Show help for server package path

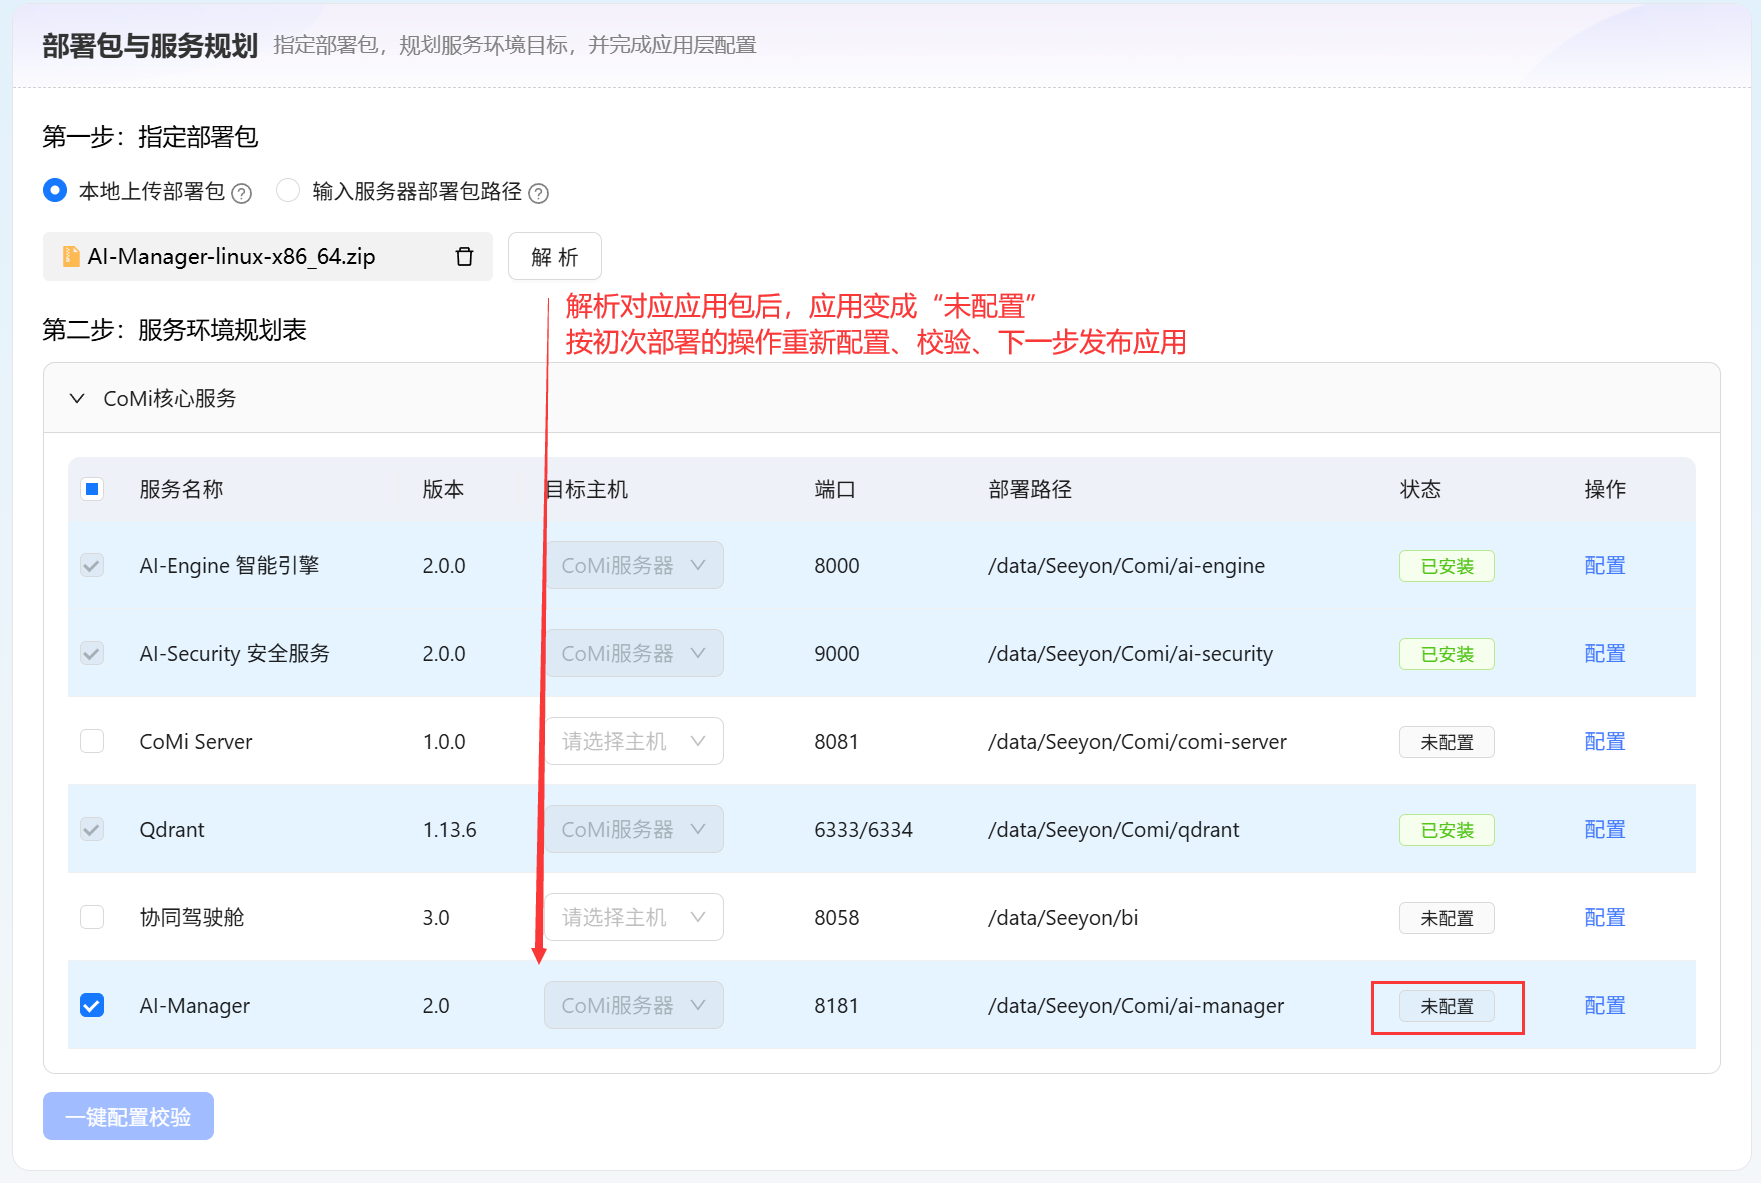click(x=538, y=193)
